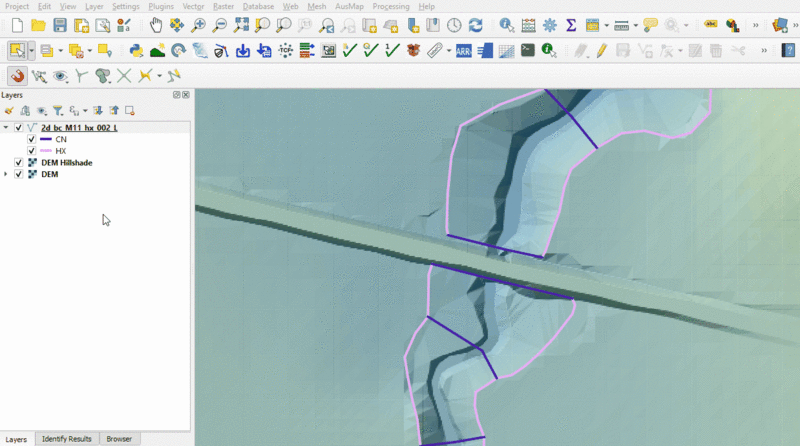Image resolution: width=800 pixels, height=446 pixels.
Task: Click the Statistical Summary sigma icon
Action: 571,25
